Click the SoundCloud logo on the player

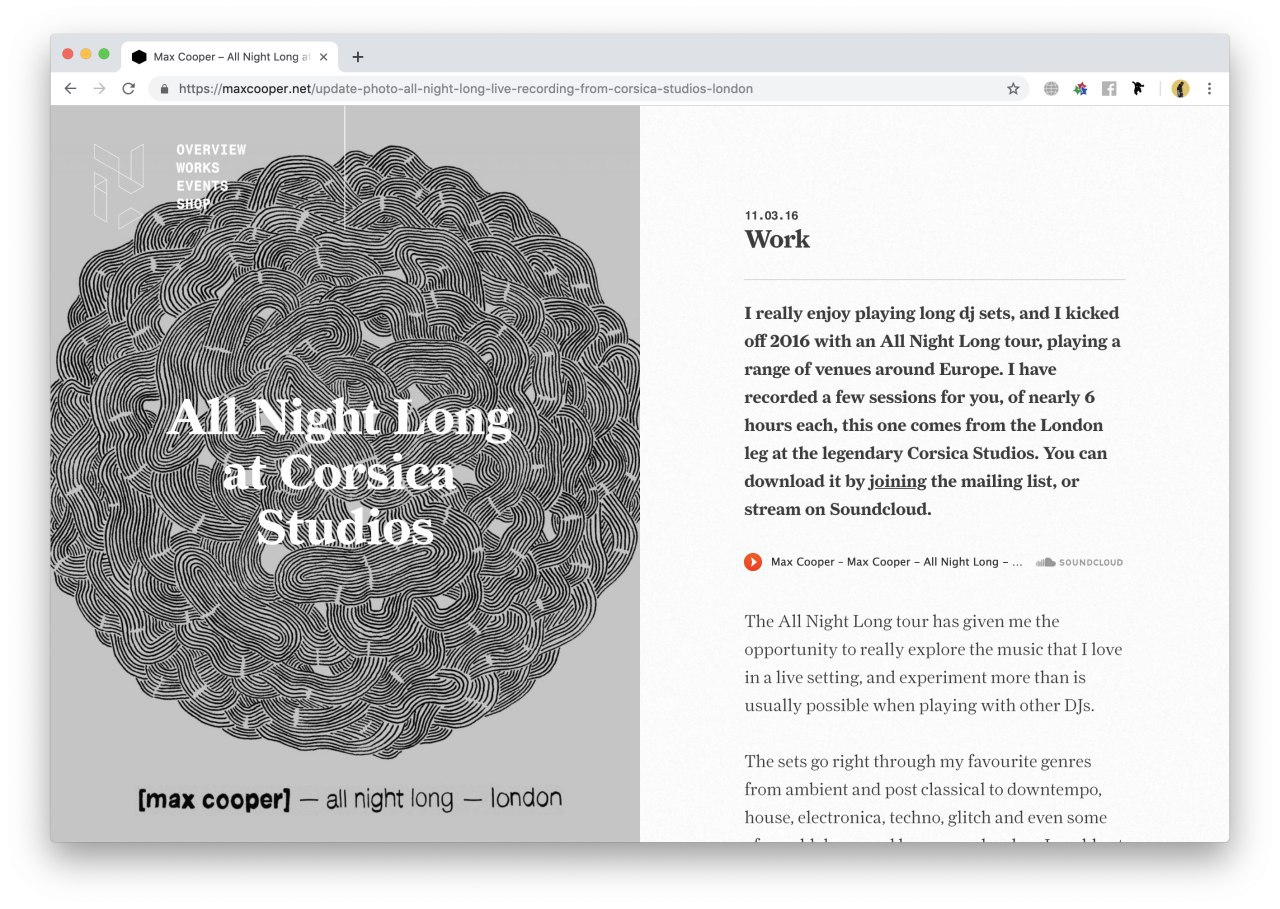1079,562
